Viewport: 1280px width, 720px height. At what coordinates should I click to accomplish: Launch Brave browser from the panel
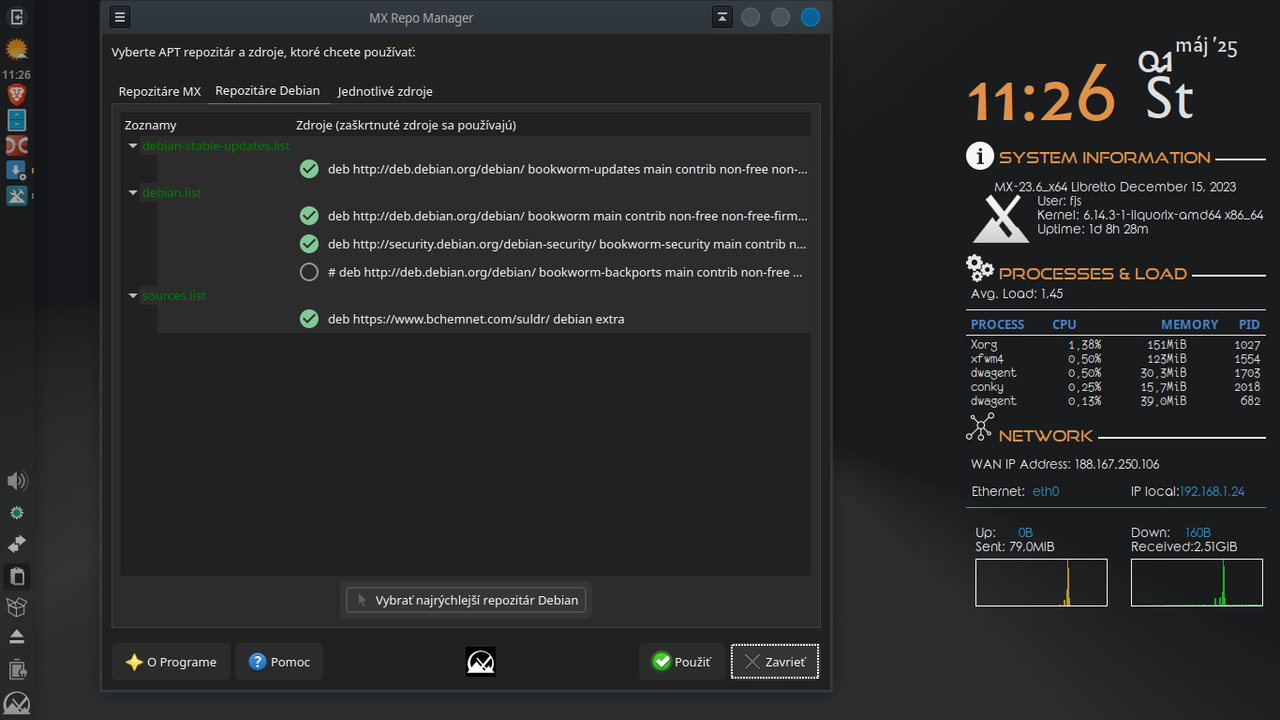pos(17,94)
